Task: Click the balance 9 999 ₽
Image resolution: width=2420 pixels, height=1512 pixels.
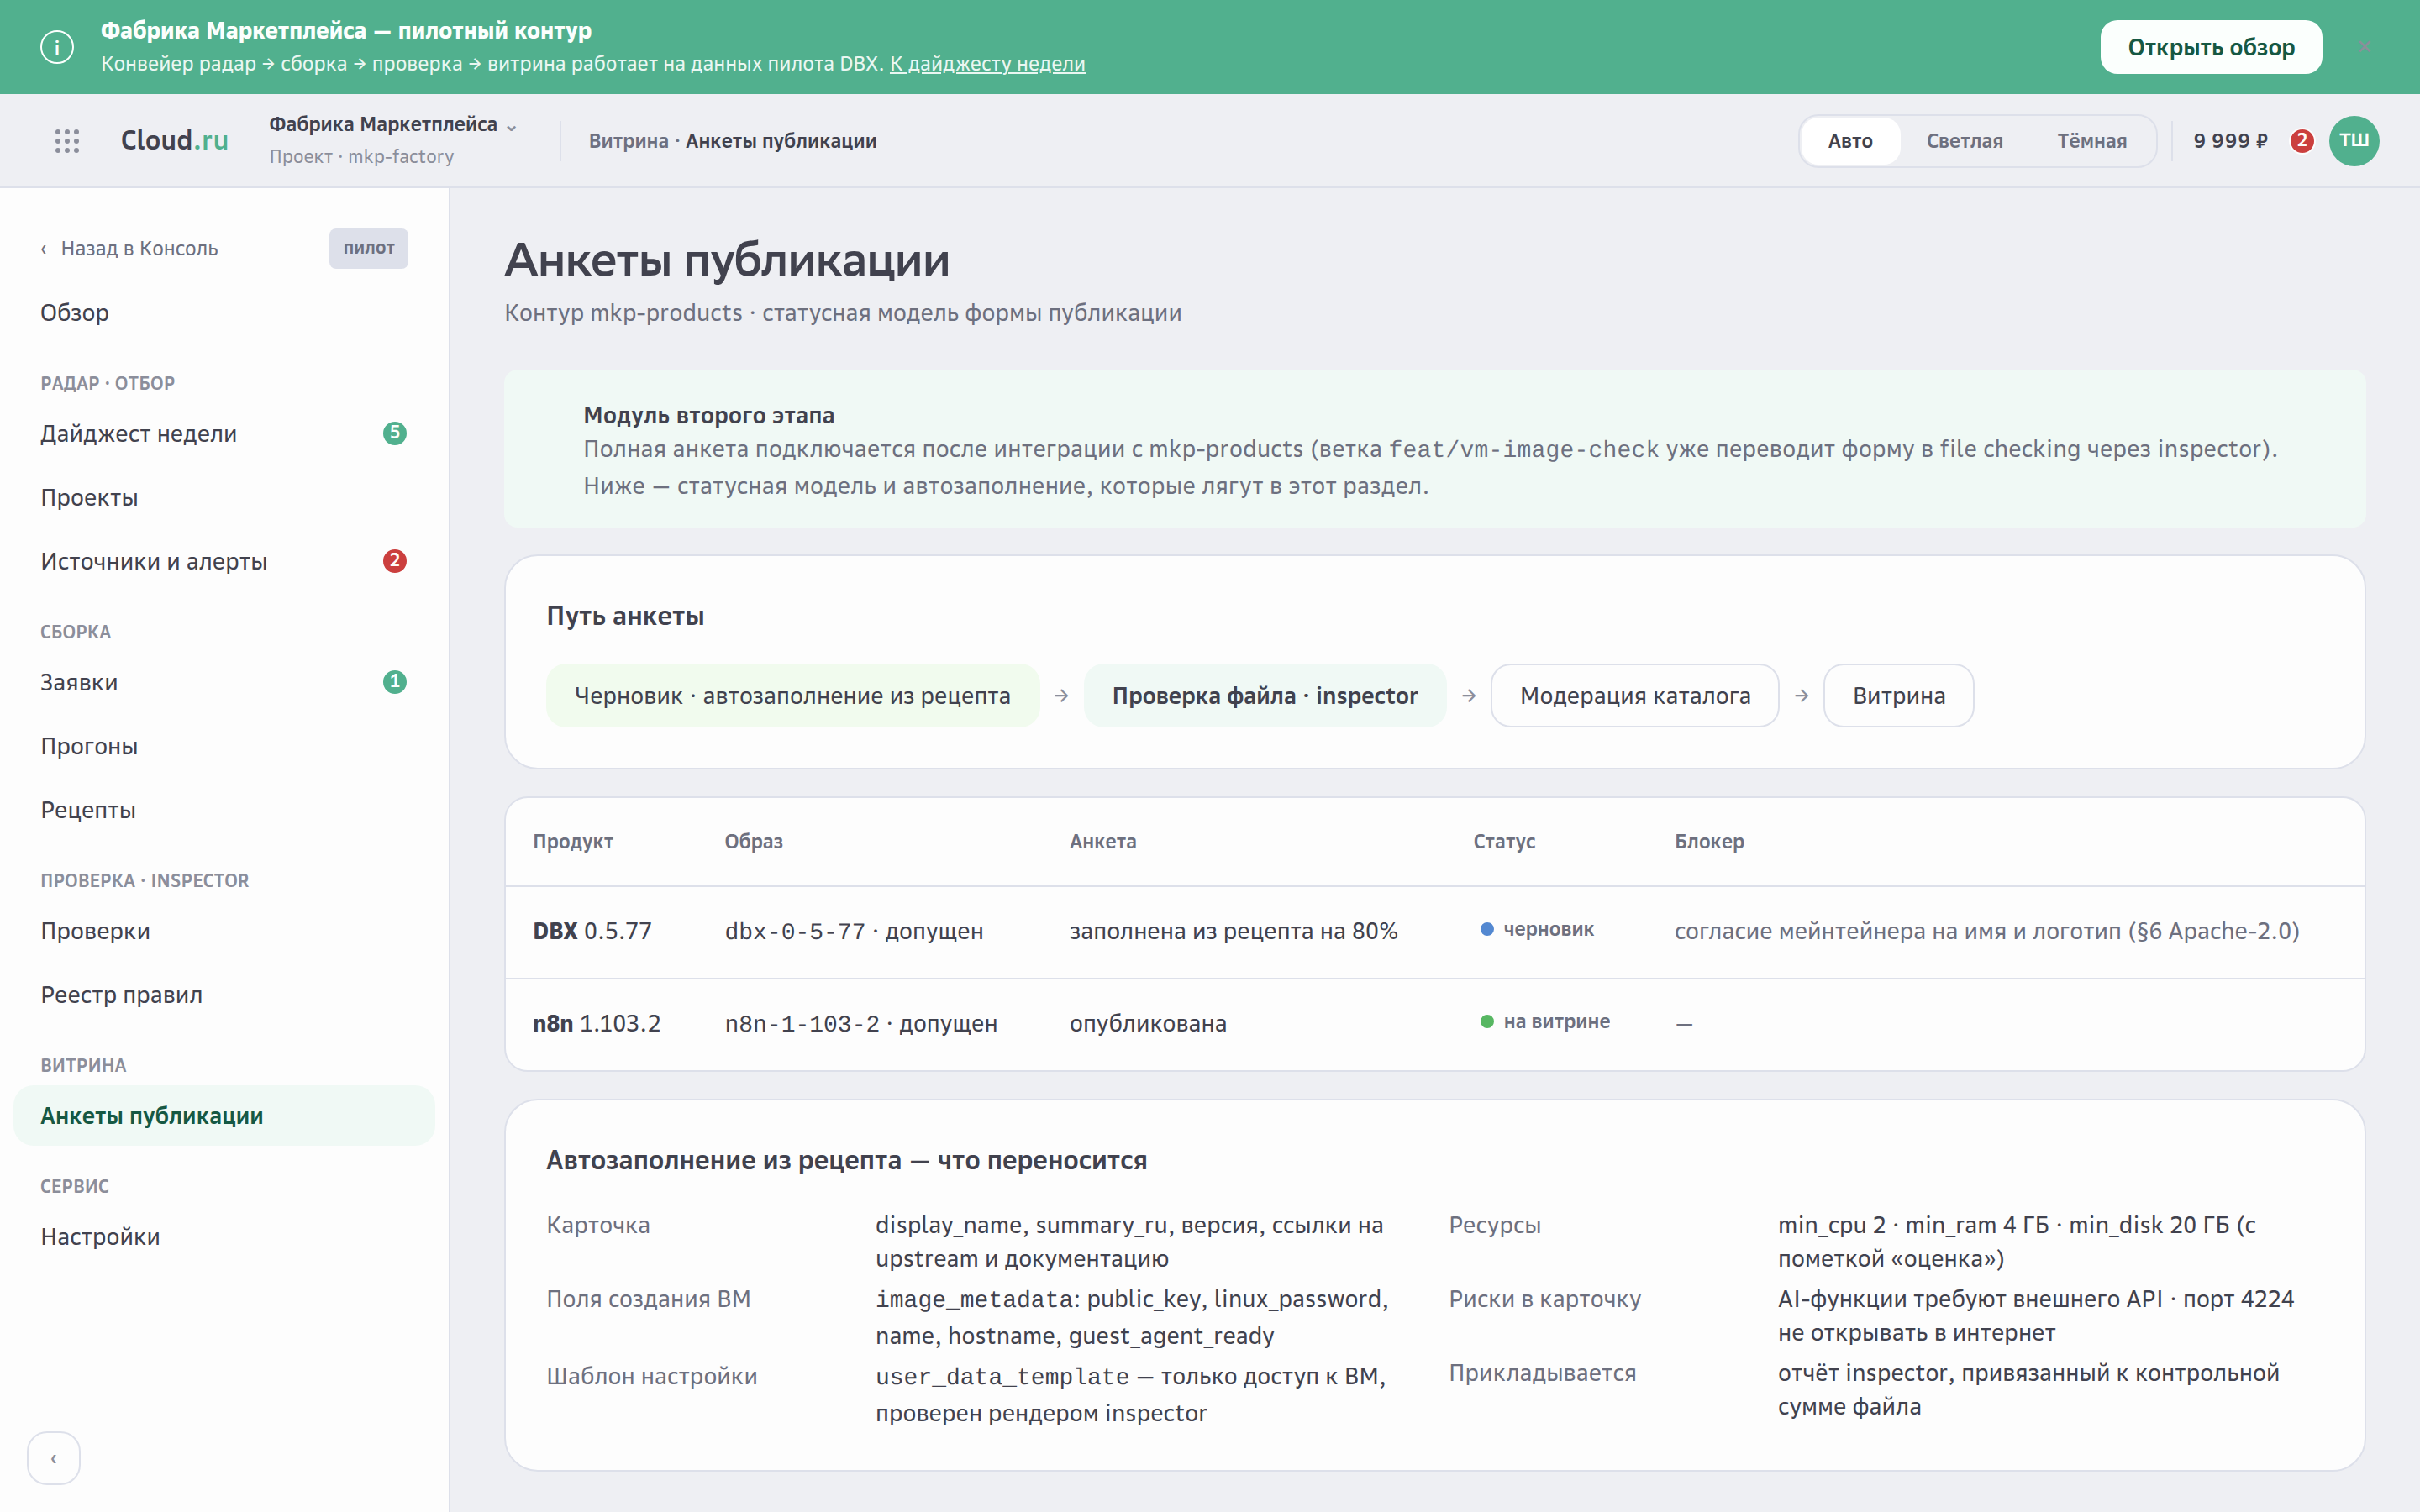Action: click(x=2230, y=141)
